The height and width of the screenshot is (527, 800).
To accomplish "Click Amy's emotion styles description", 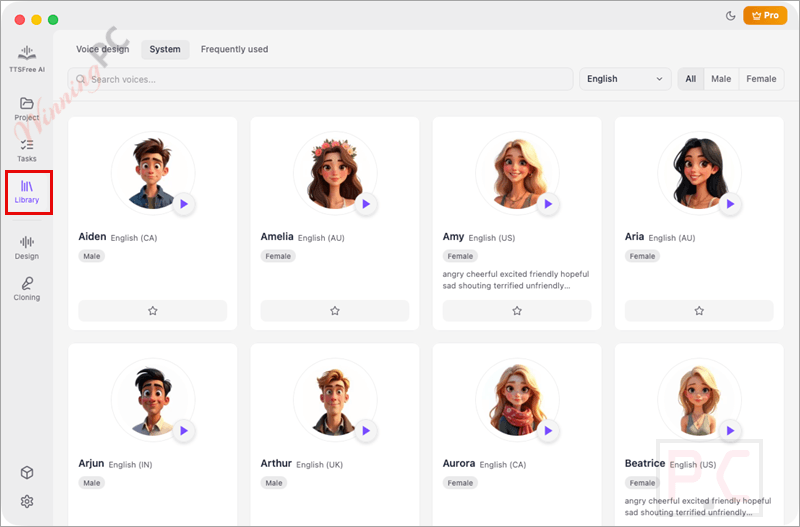I will click(516, 280).
